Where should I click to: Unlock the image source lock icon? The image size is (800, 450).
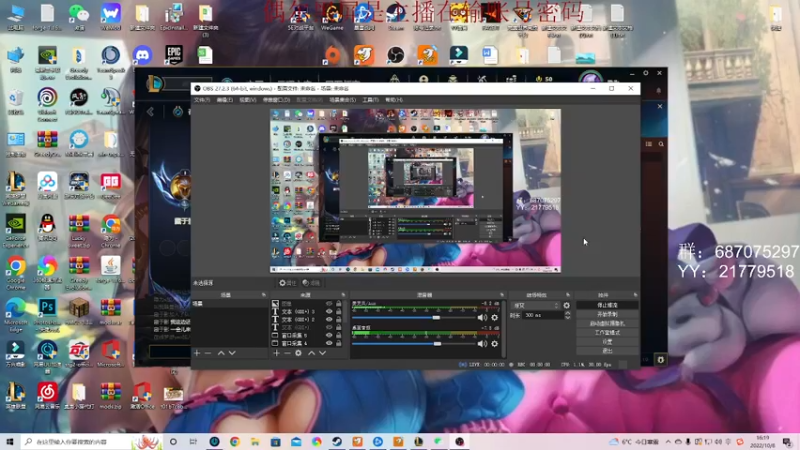click(339, 304)
